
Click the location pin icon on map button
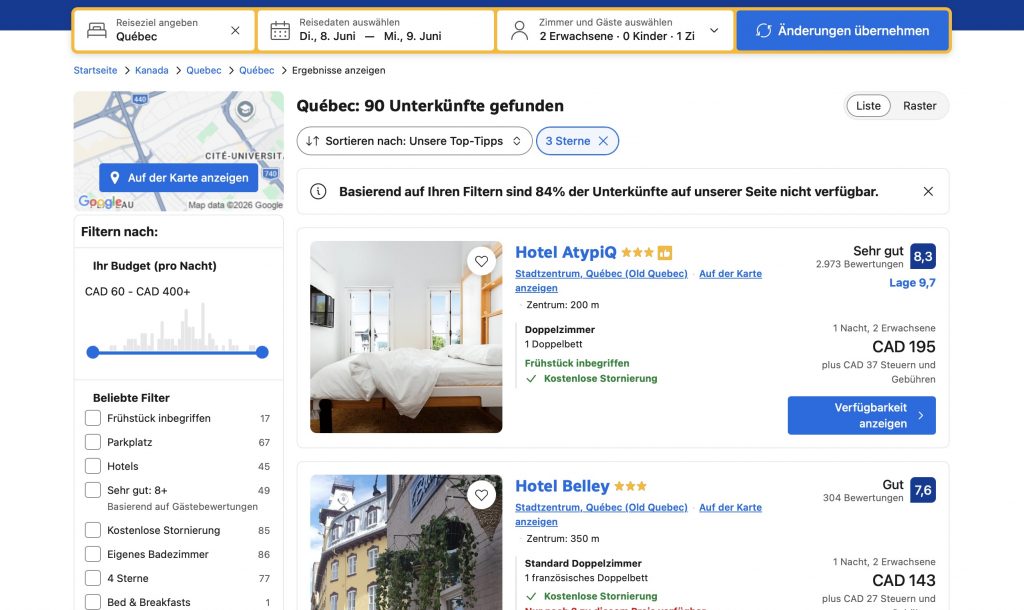click(115, 178)
